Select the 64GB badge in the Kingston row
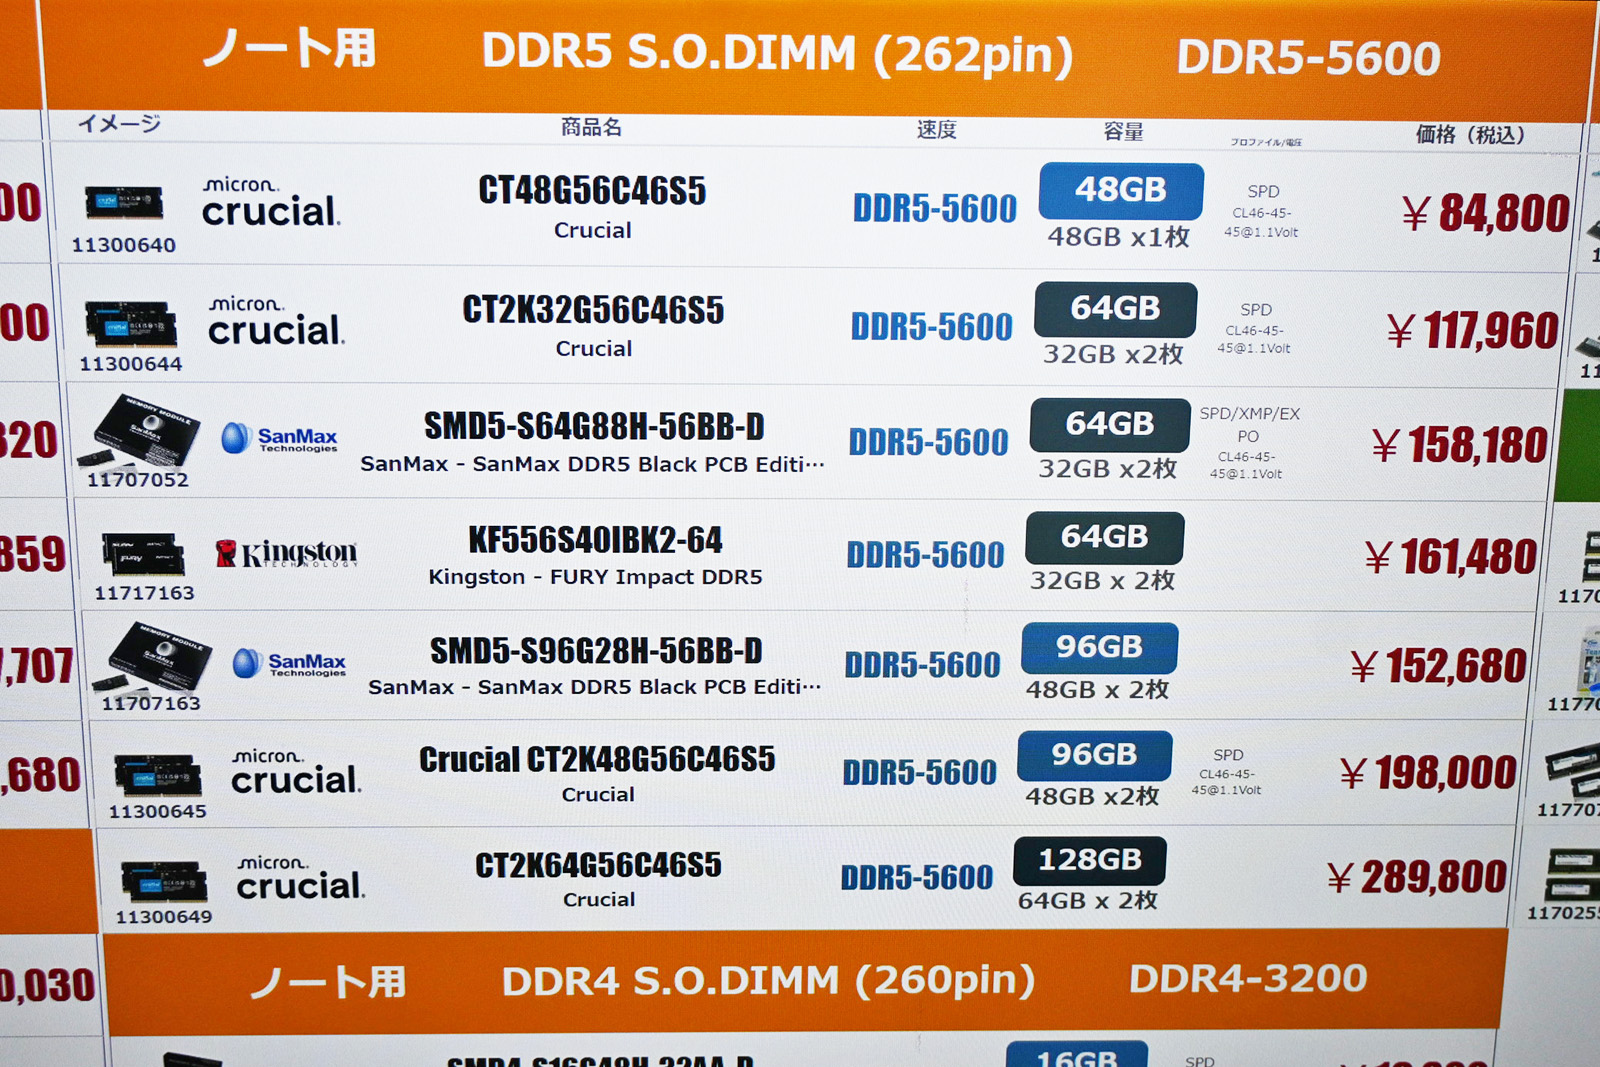1600x1067 pixels. pyautogui.click(x=1105, y=537)
